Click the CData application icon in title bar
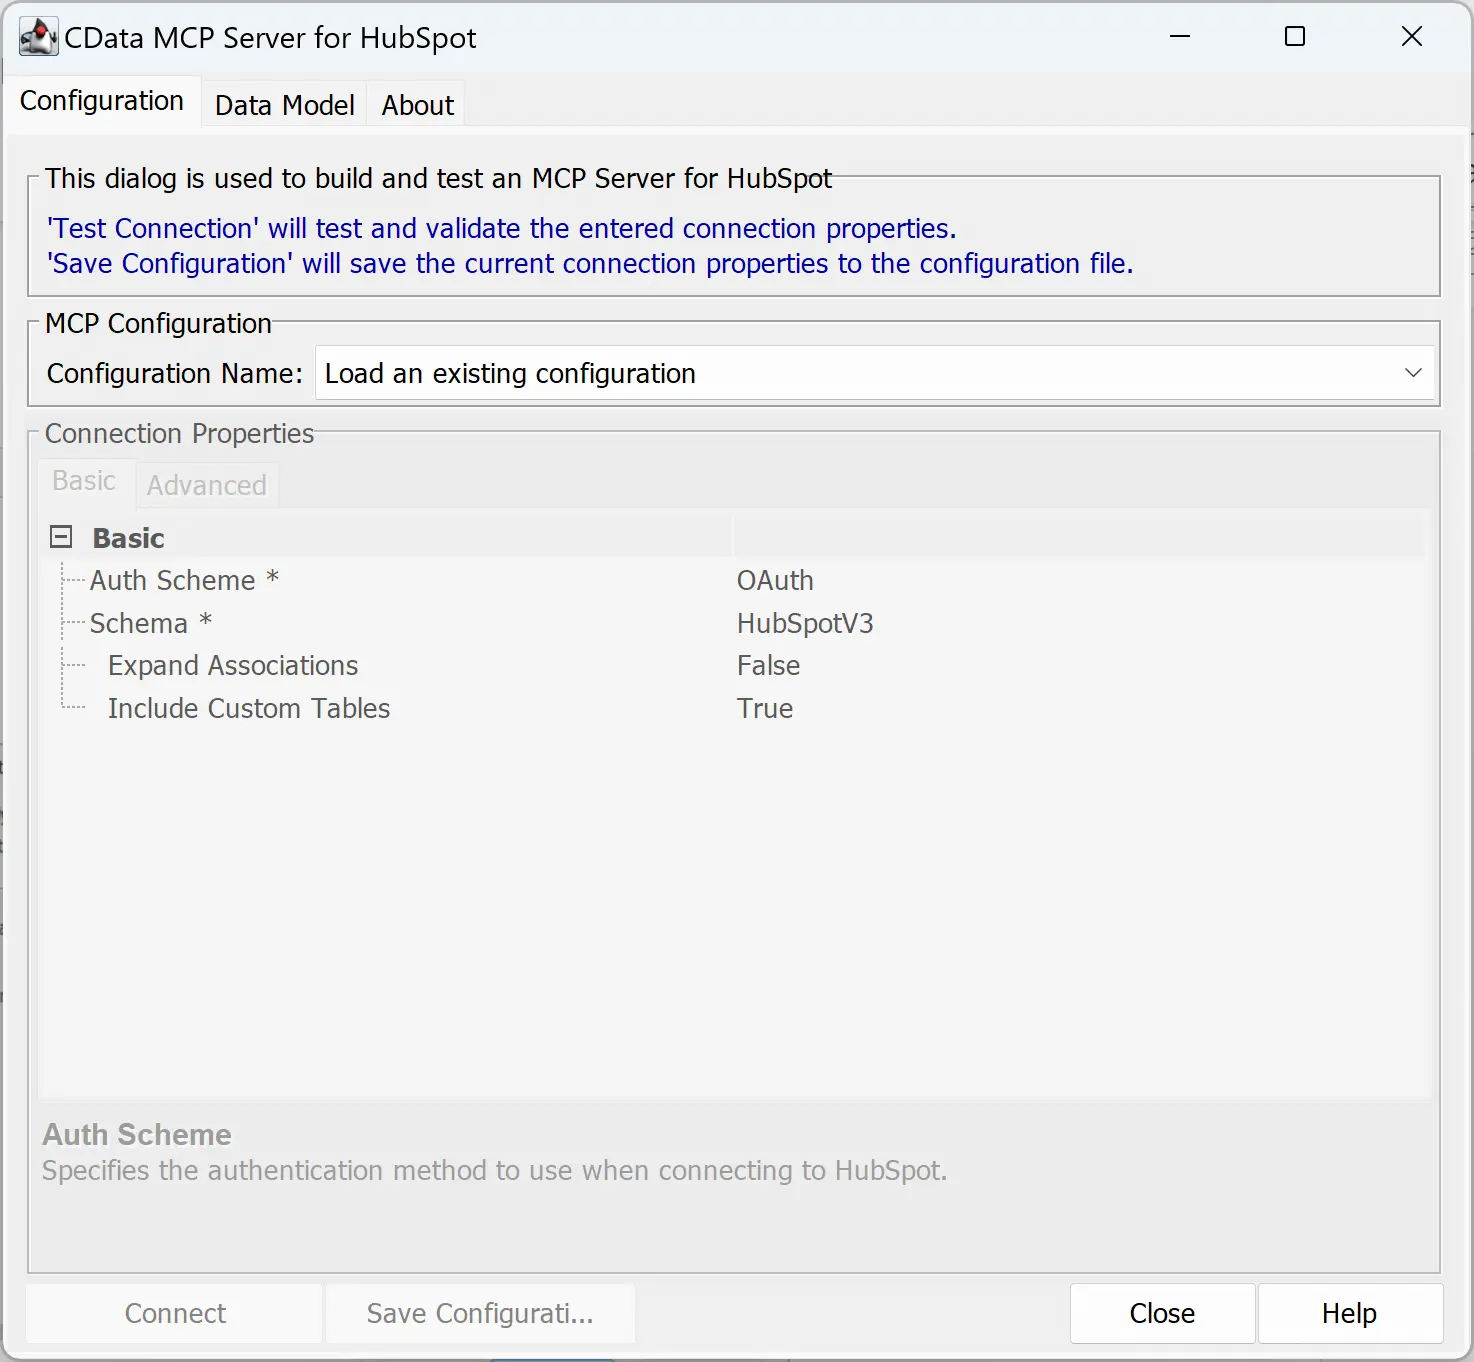 37,36
